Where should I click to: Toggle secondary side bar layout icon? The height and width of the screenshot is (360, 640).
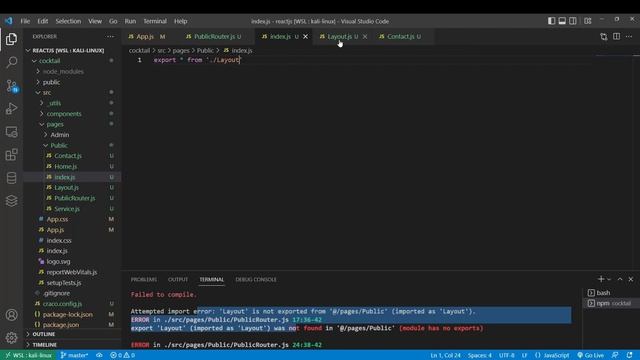pos(573,21)
